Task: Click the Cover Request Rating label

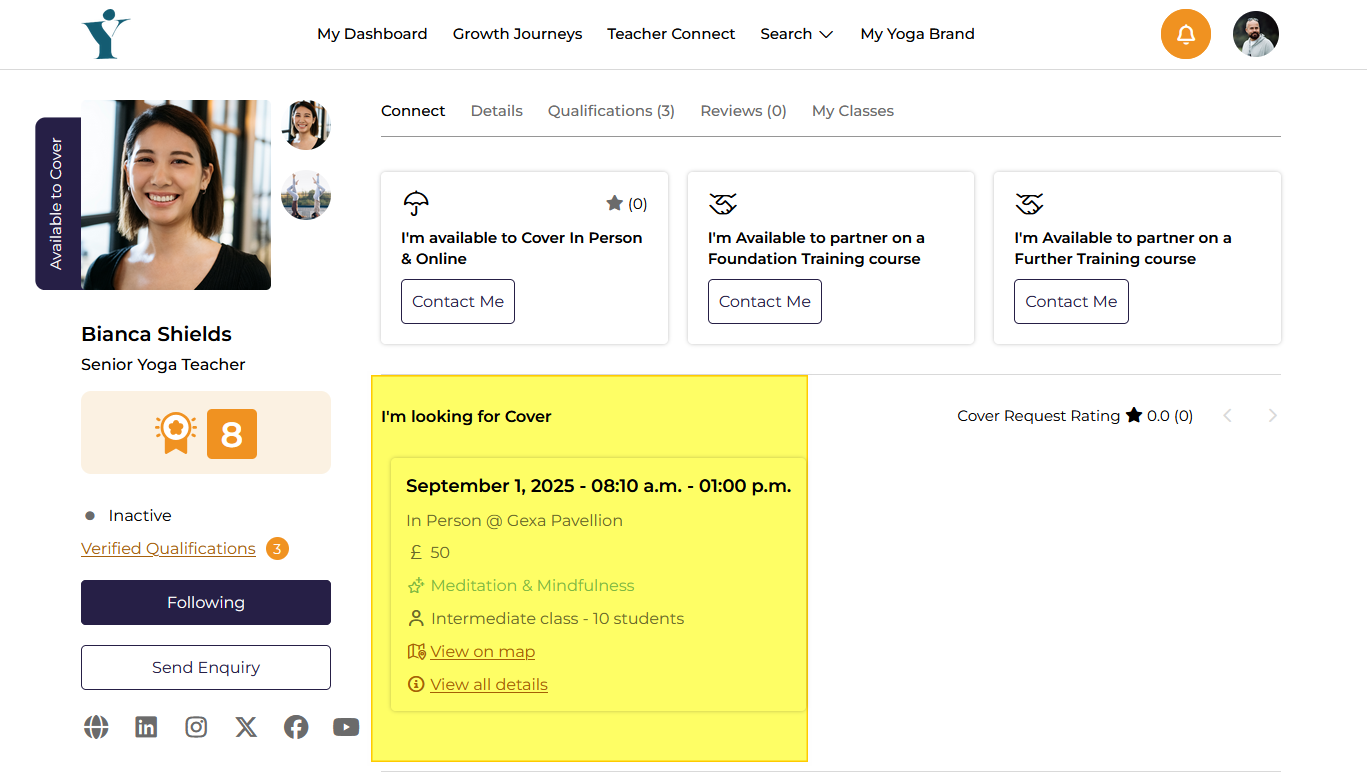Action: point(1038,415)
